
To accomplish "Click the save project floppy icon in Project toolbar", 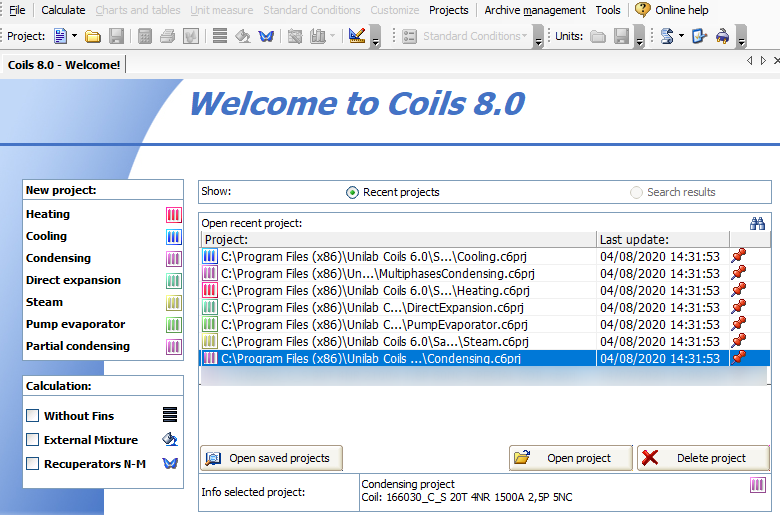I will point(116,36).
